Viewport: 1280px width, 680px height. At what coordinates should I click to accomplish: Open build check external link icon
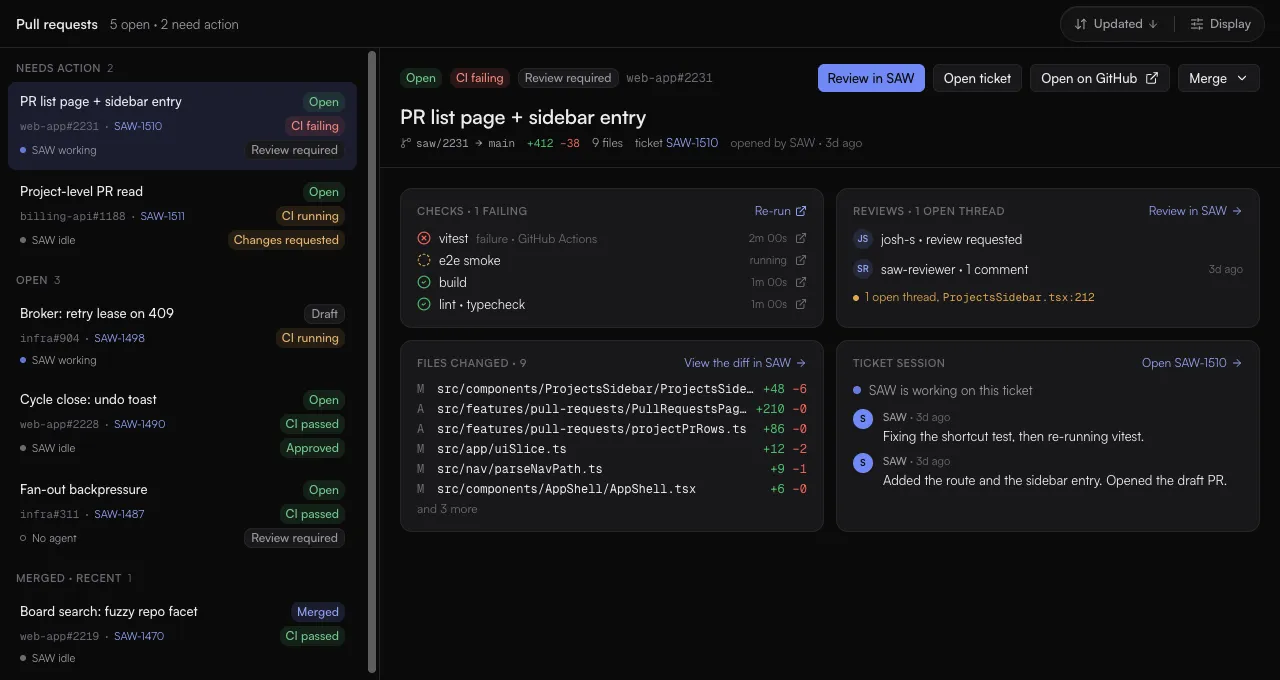[800, 282]
